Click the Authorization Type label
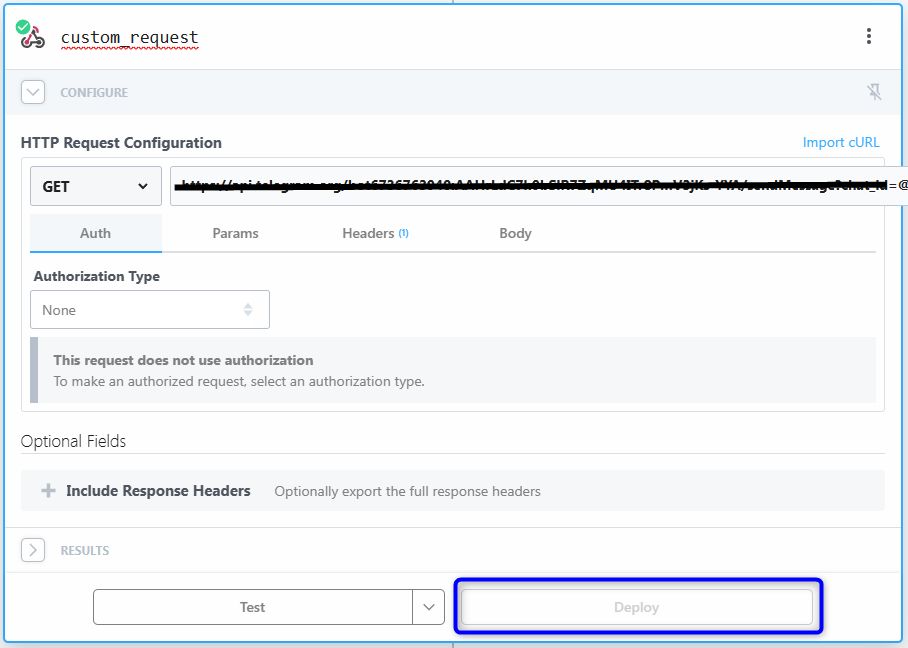The width and height of the screenshot is (908, 648). point(97,276)
